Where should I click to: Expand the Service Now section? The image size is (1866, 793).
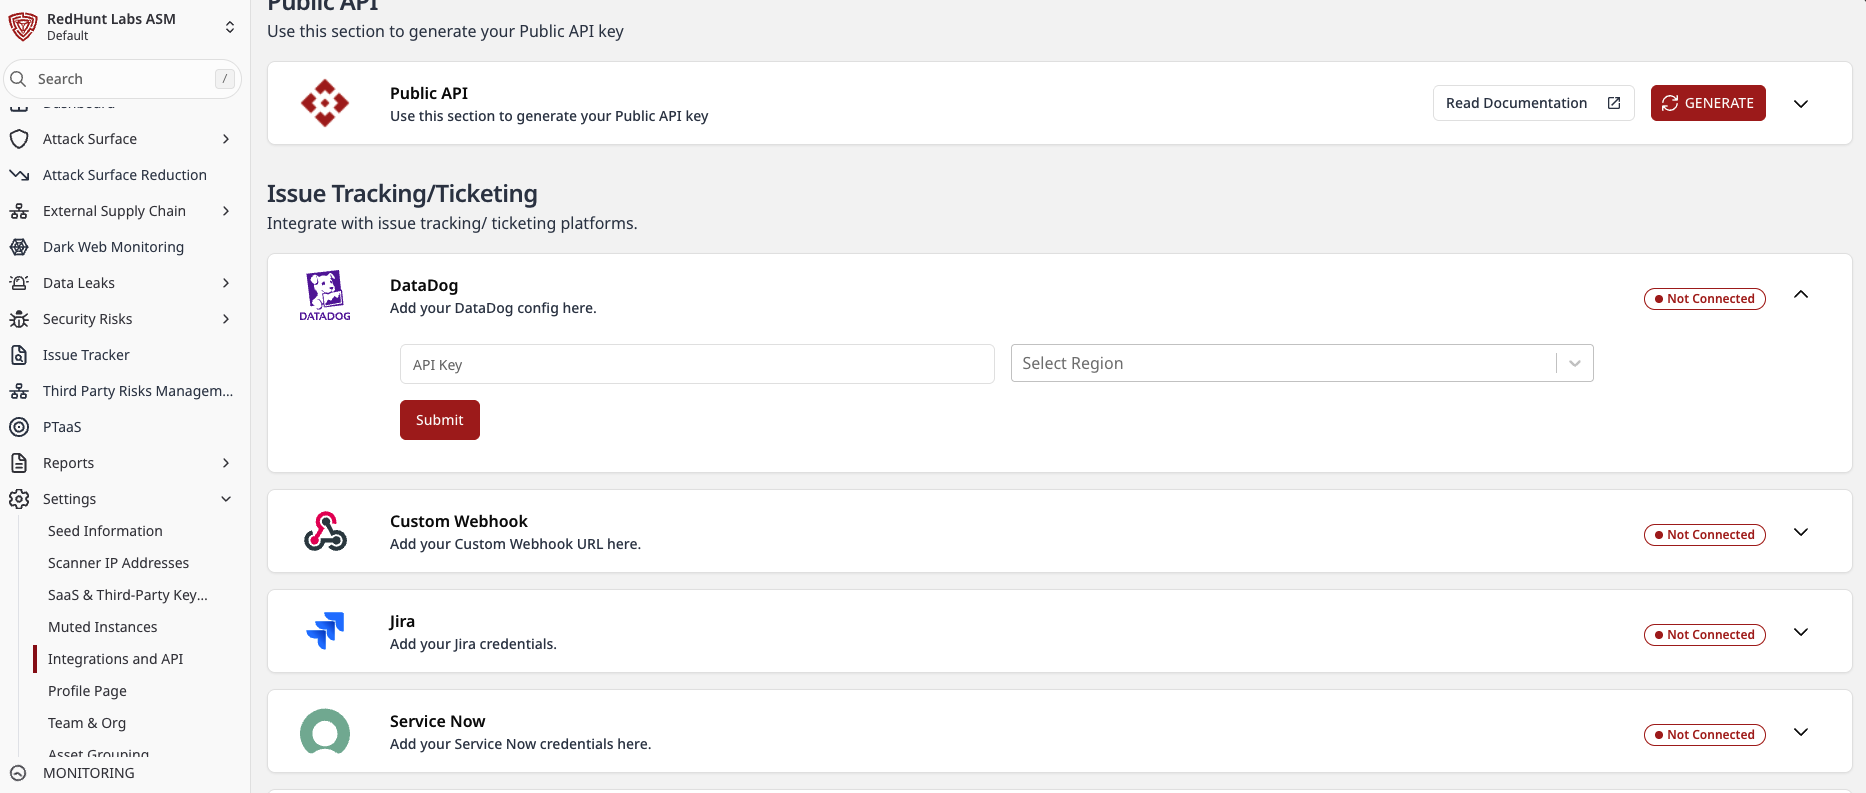pos(1800,732)
